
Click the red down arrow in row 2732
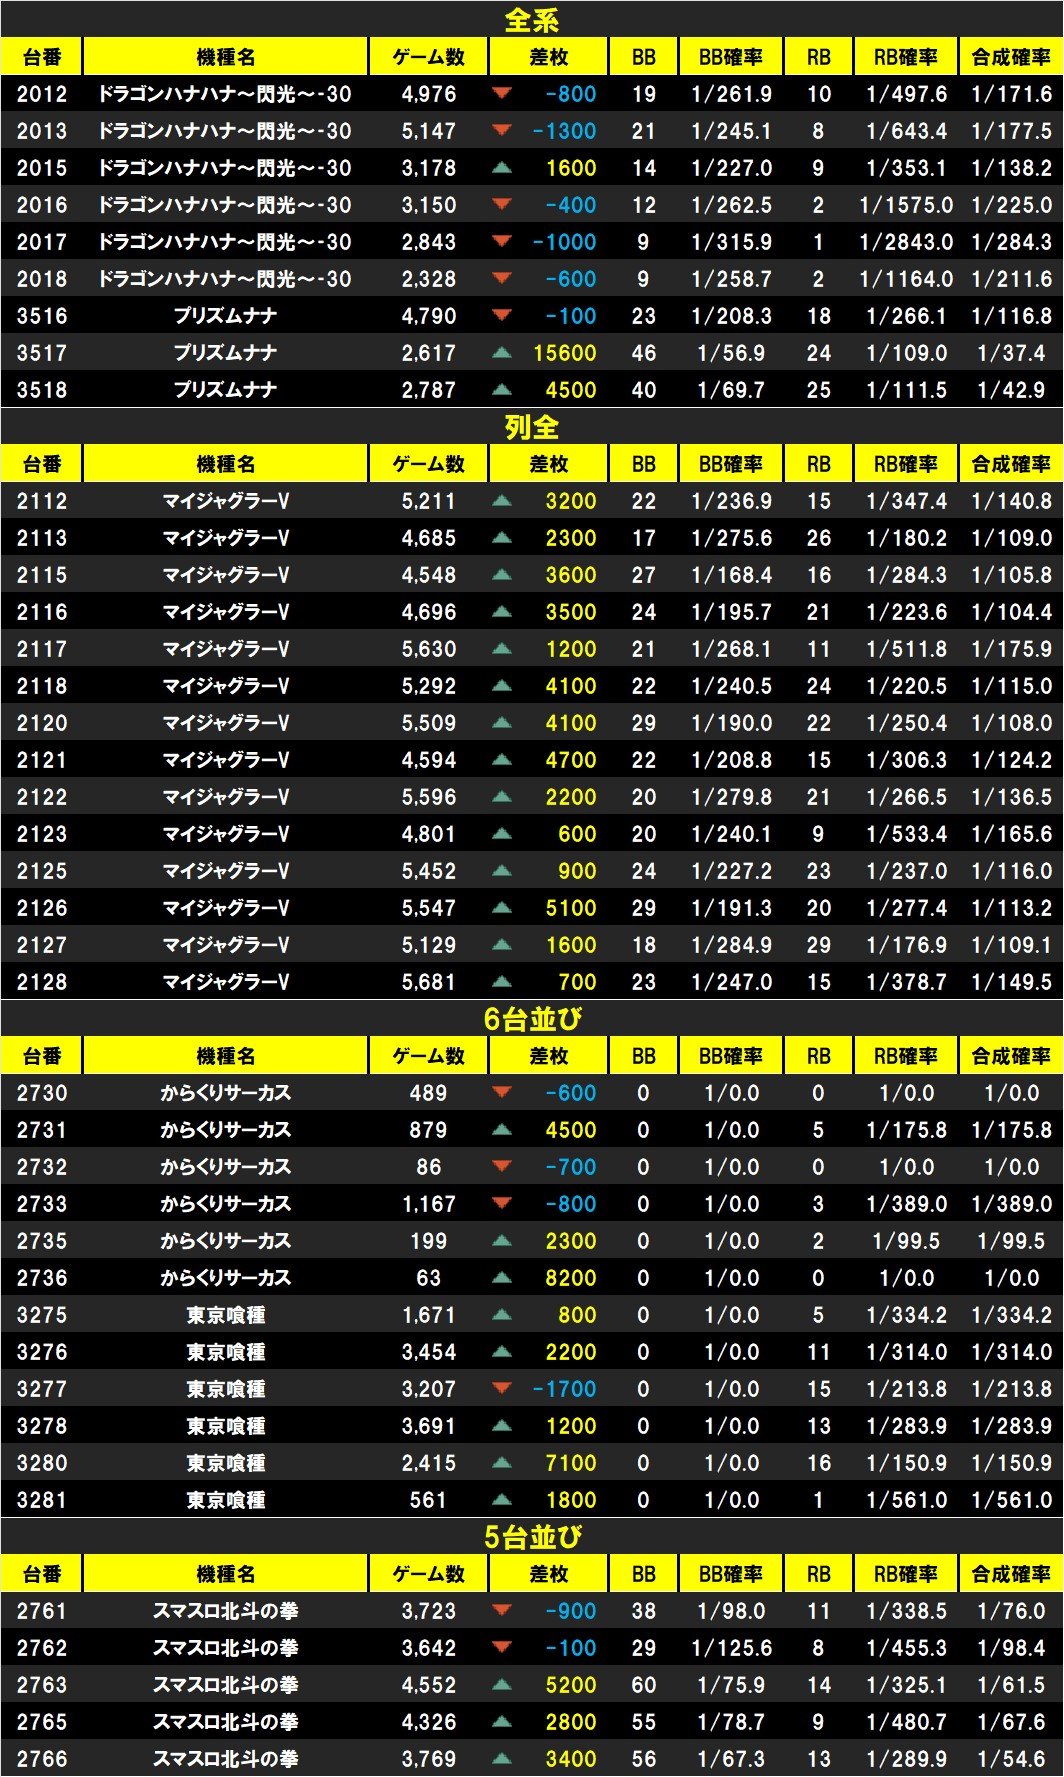coord(502,1167)
